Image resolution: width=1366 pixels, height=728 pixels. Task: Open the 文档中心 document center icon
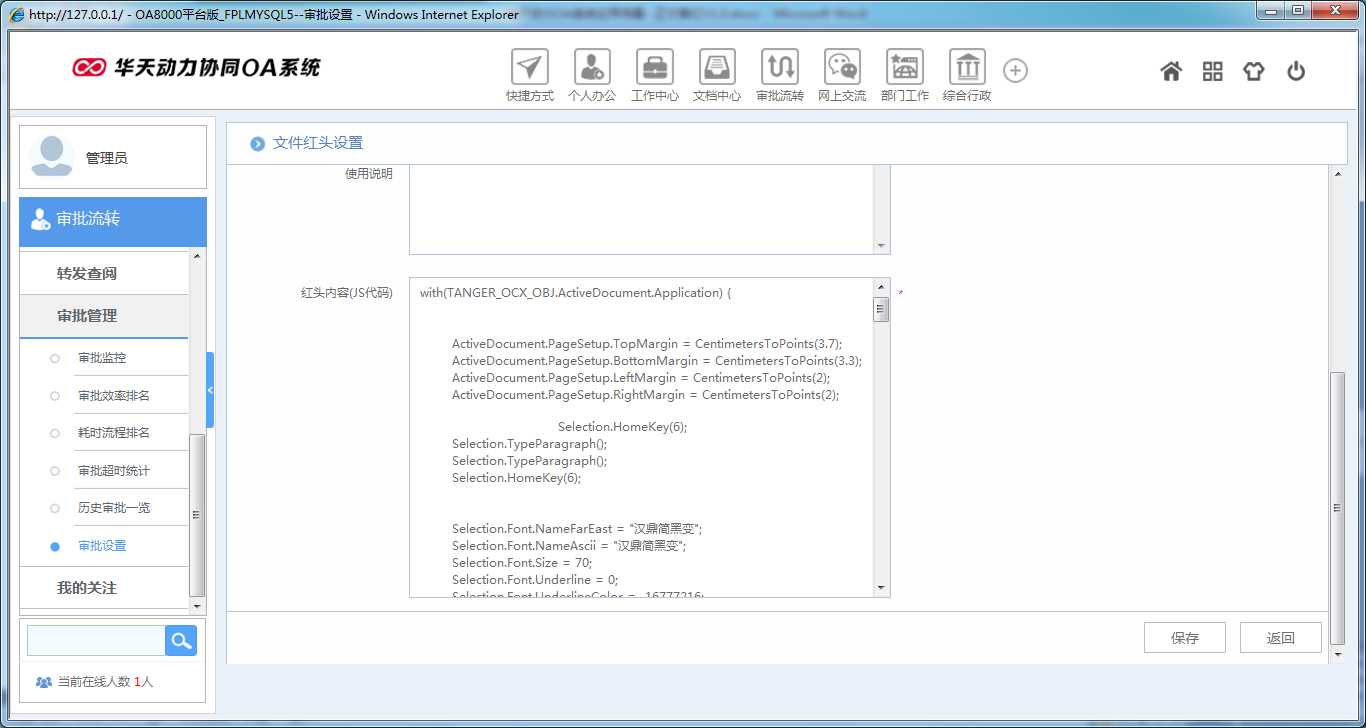[x=717, y=68]
